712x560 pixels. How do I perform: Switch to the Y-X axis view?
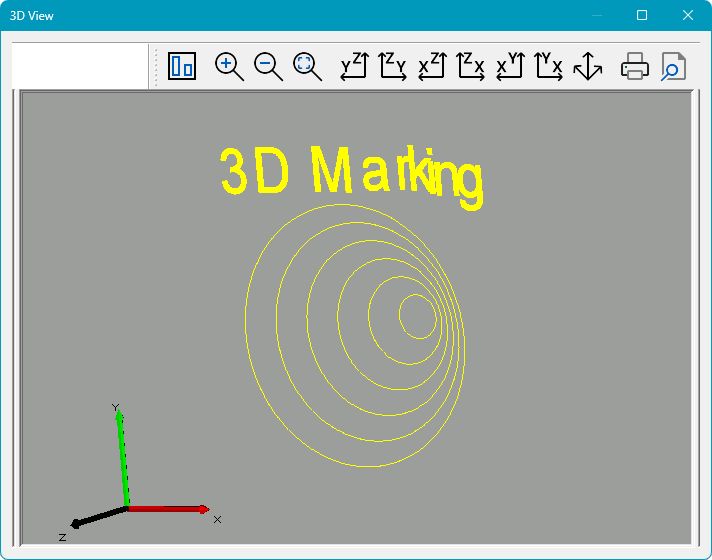pos(549,66)
